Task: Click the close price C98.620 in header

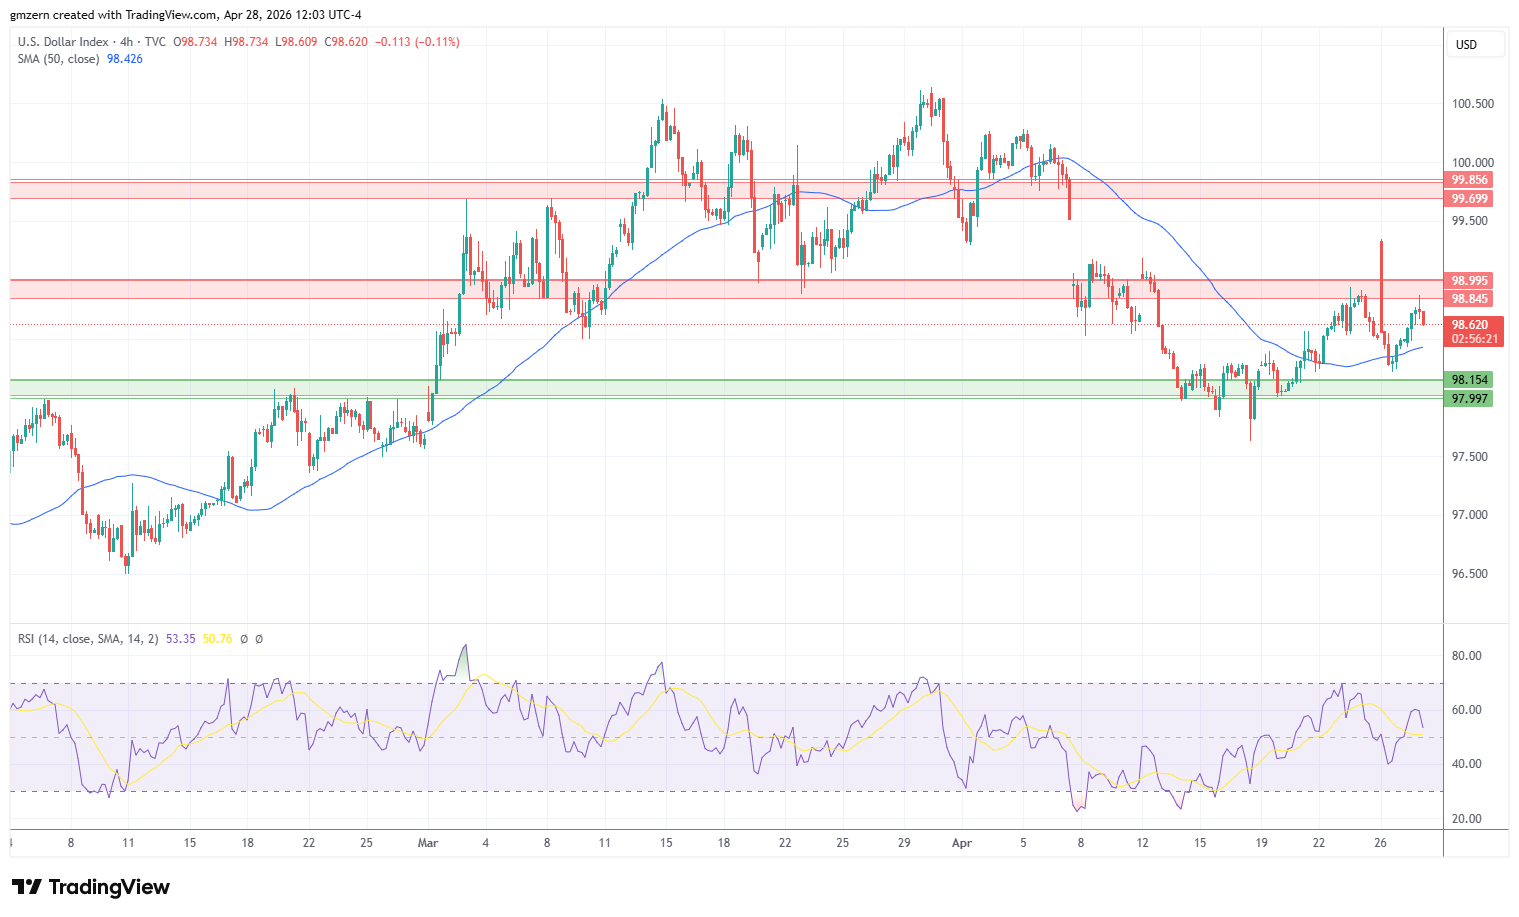Action: (x=345, y=42)
